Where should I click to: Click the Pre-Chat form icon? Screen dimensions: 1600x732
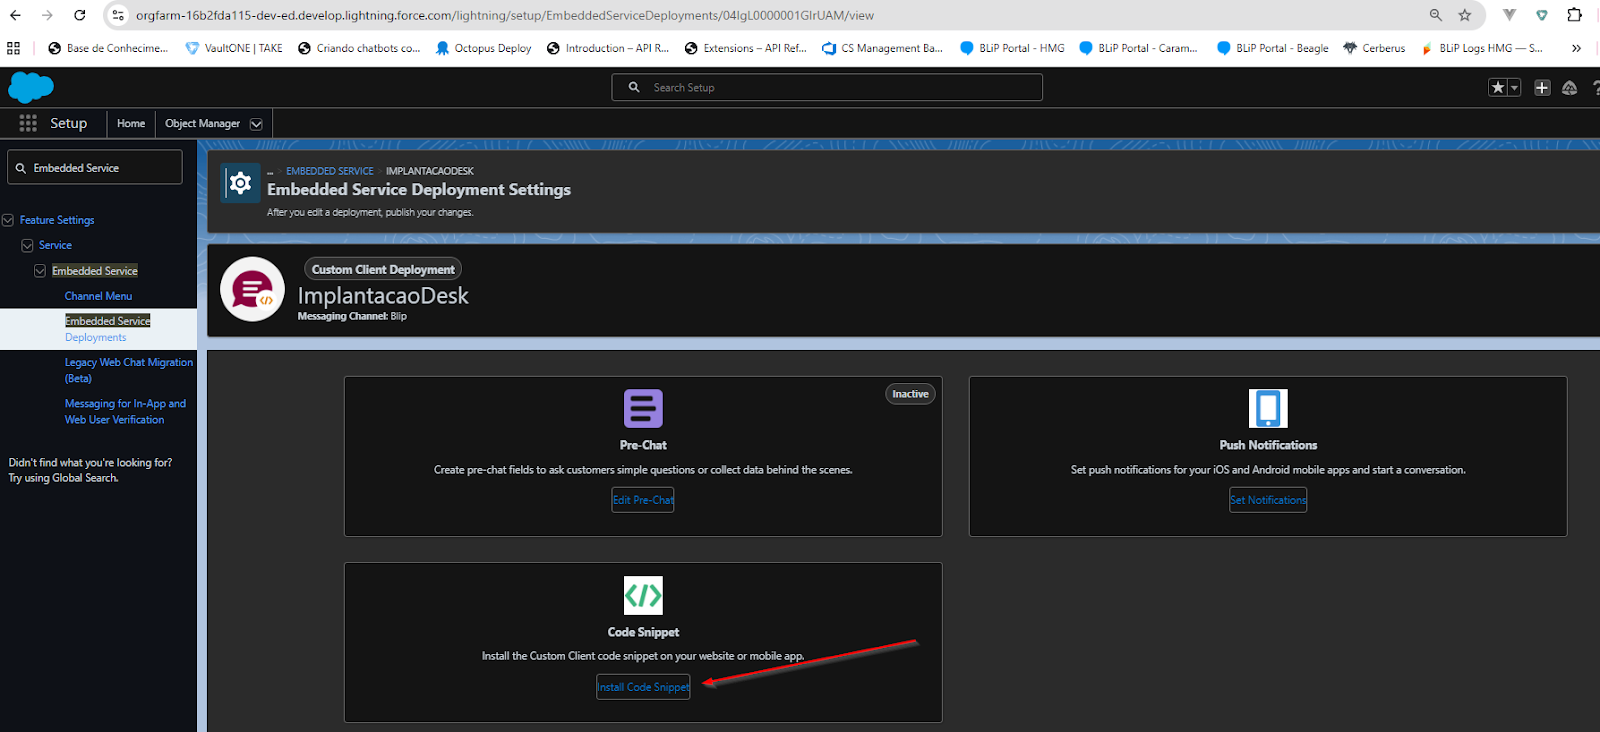point(643,408)
